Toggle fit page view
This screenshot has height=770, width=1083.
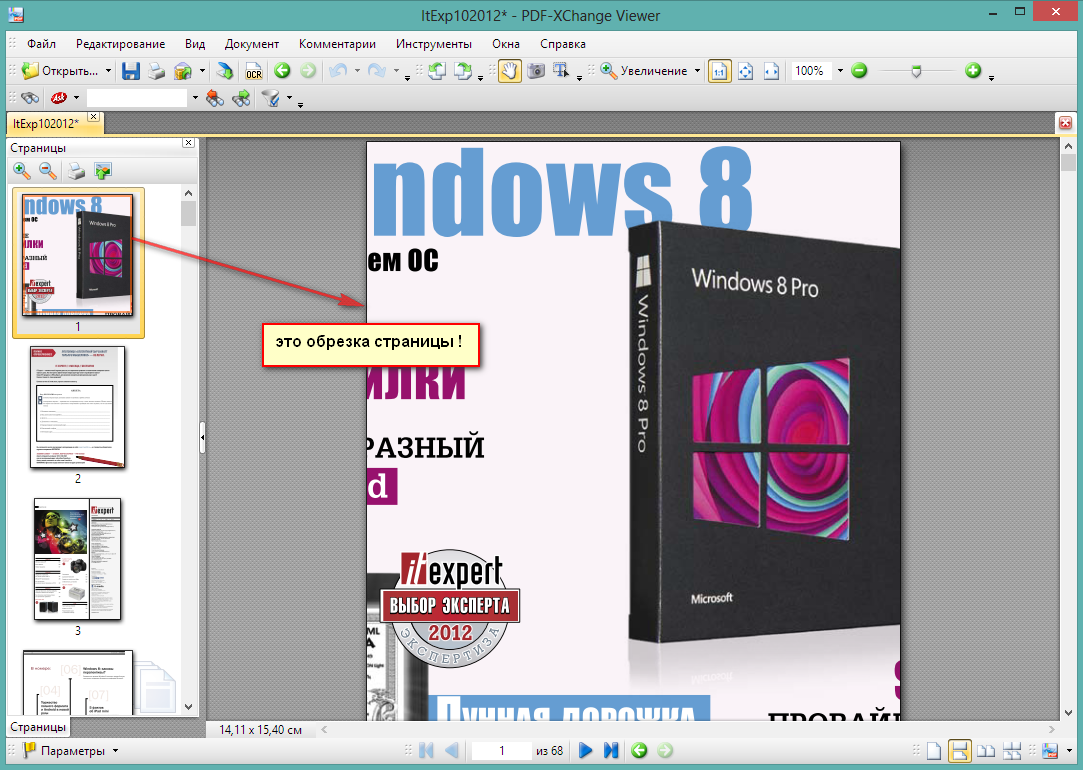[745, 70]
